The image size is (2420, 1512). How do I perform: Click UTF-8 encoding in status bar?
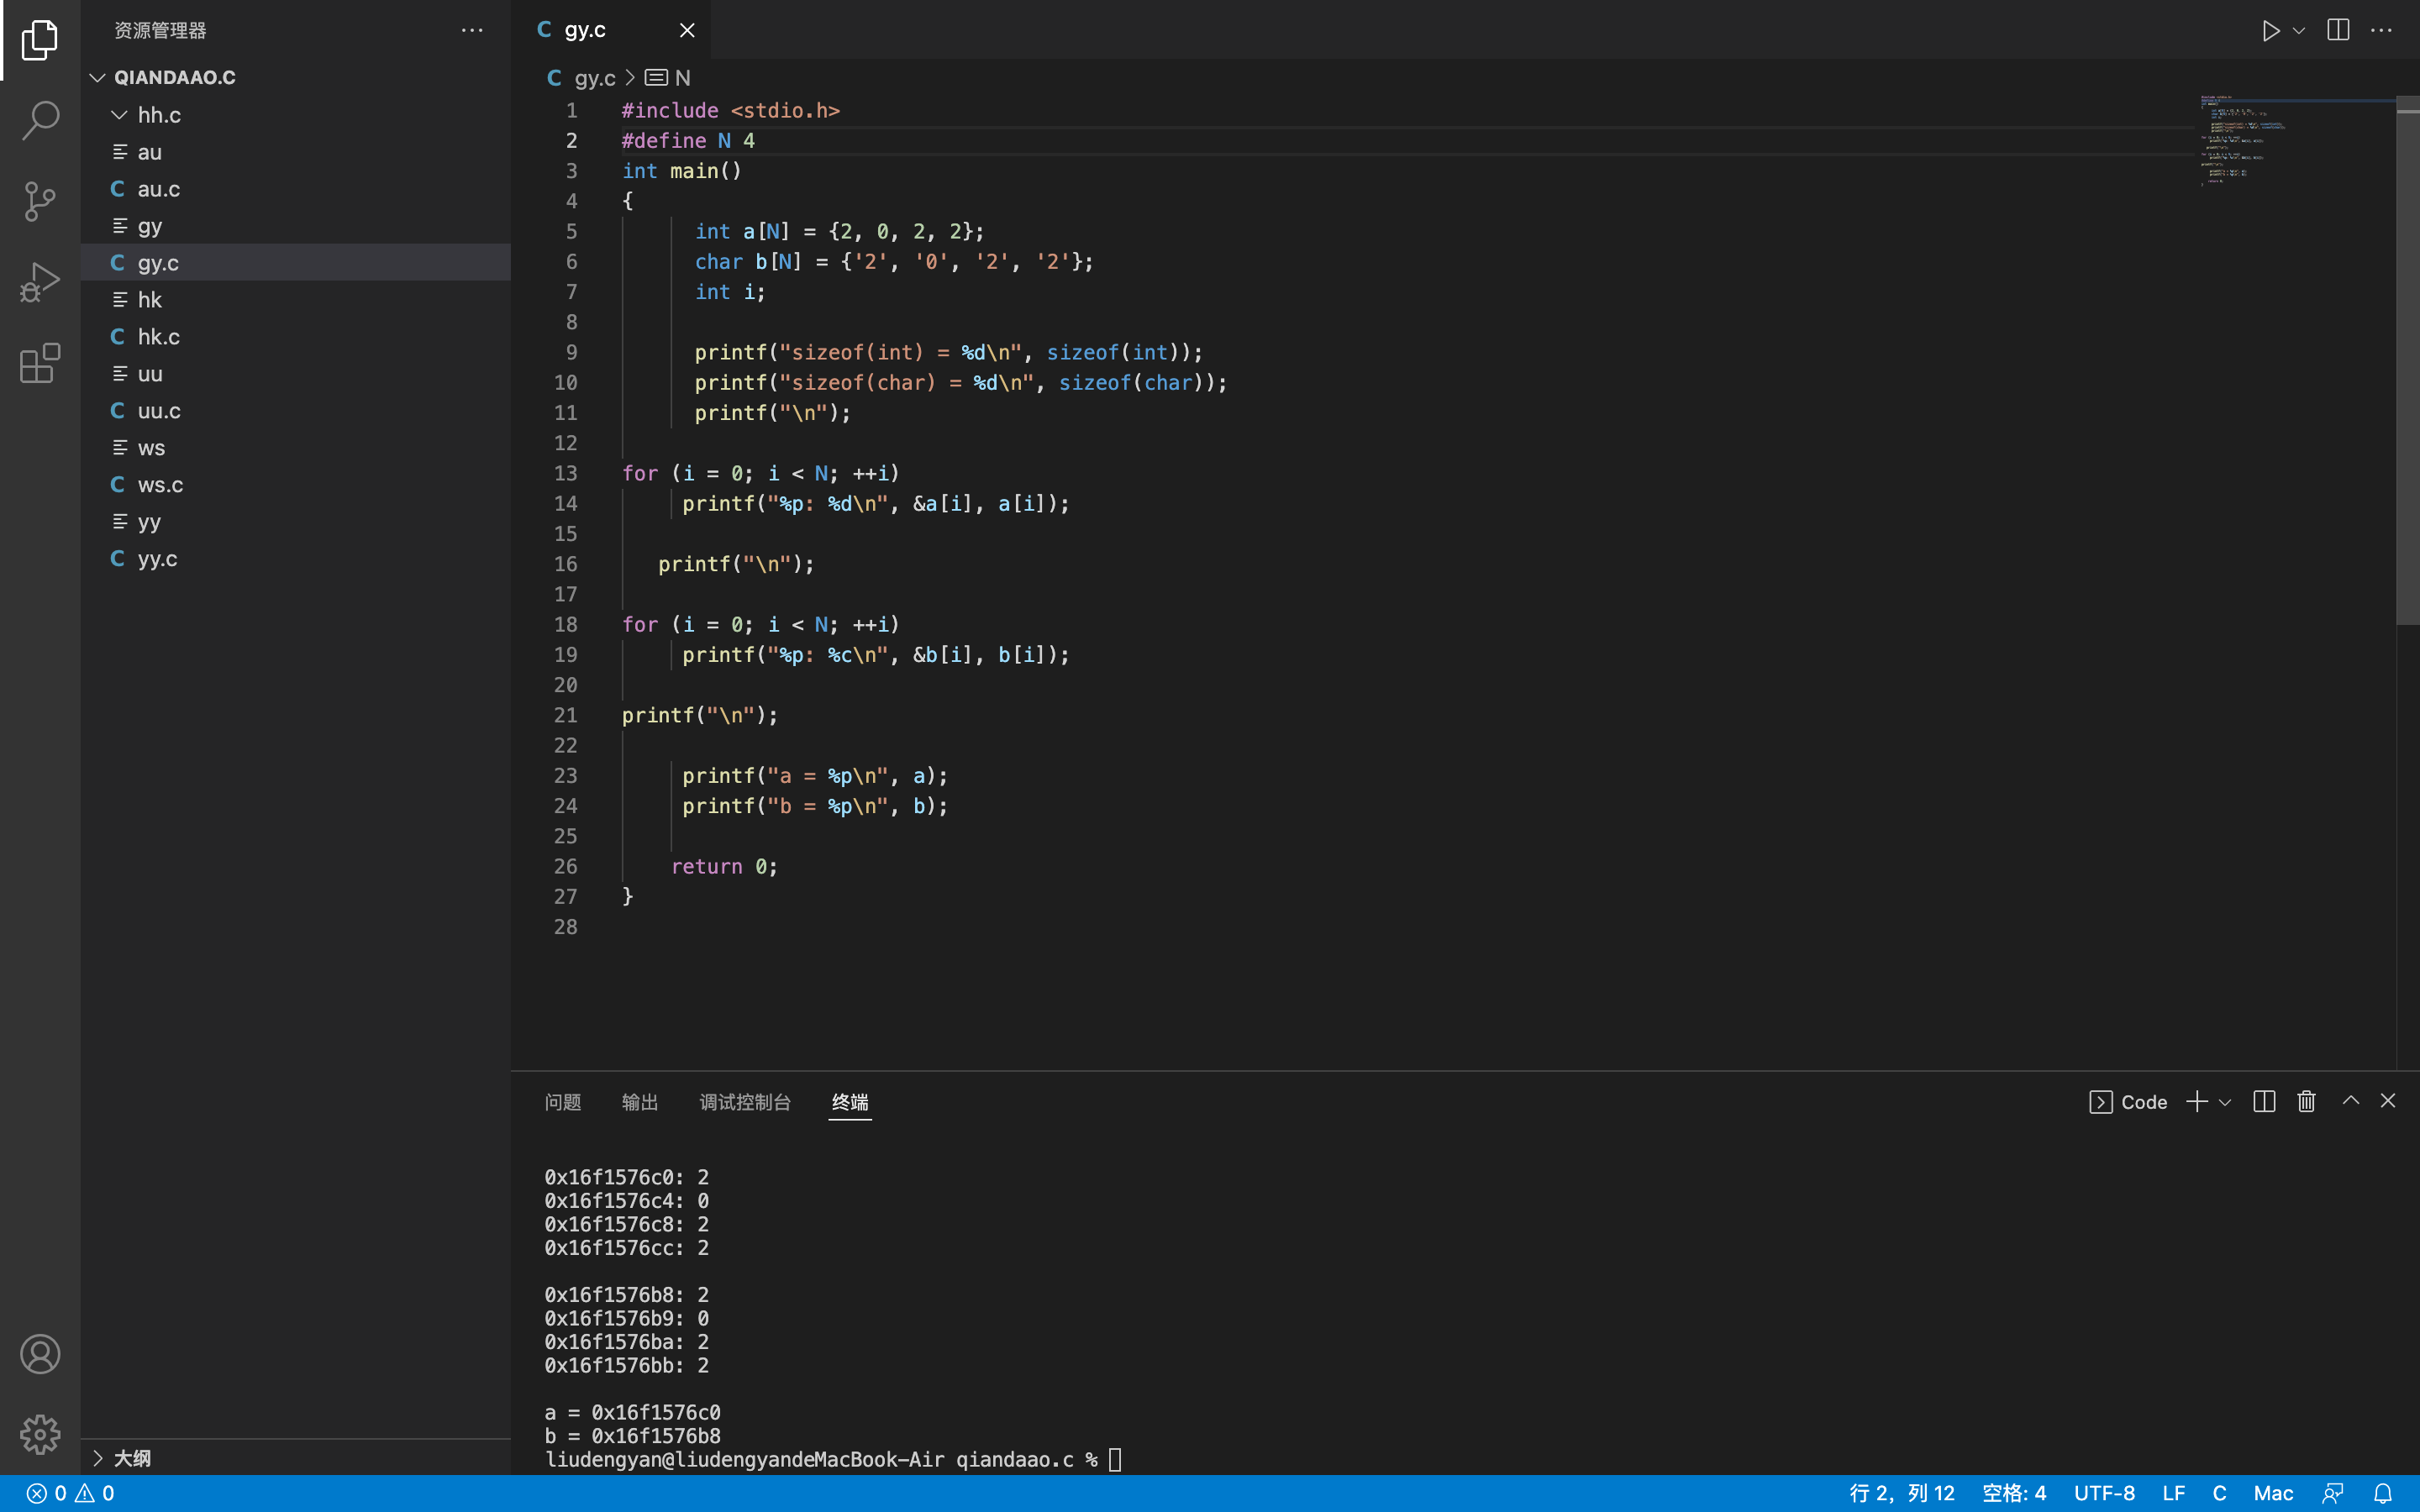2104,1493
